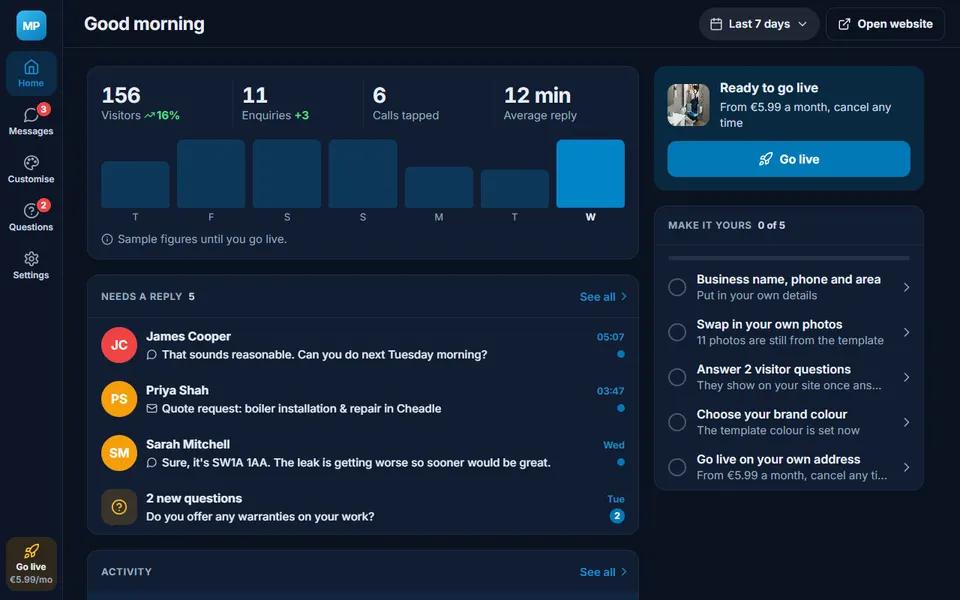Click See all in Activity section
The height and width of the screenshot is (600, 960).
click(603, 572)
